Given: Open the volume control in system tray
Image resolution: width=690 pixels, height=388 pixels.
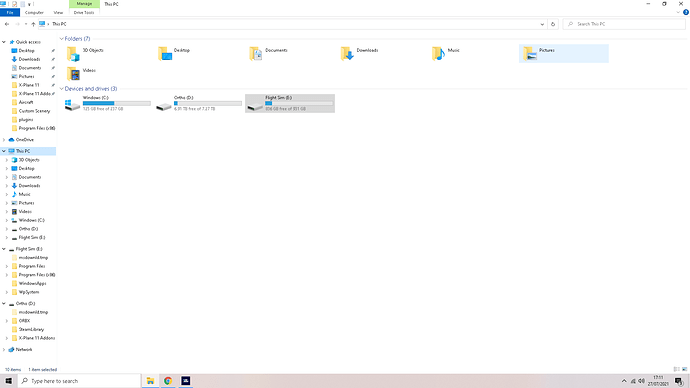Looking at the screenshot, I should tap(642, 381).
